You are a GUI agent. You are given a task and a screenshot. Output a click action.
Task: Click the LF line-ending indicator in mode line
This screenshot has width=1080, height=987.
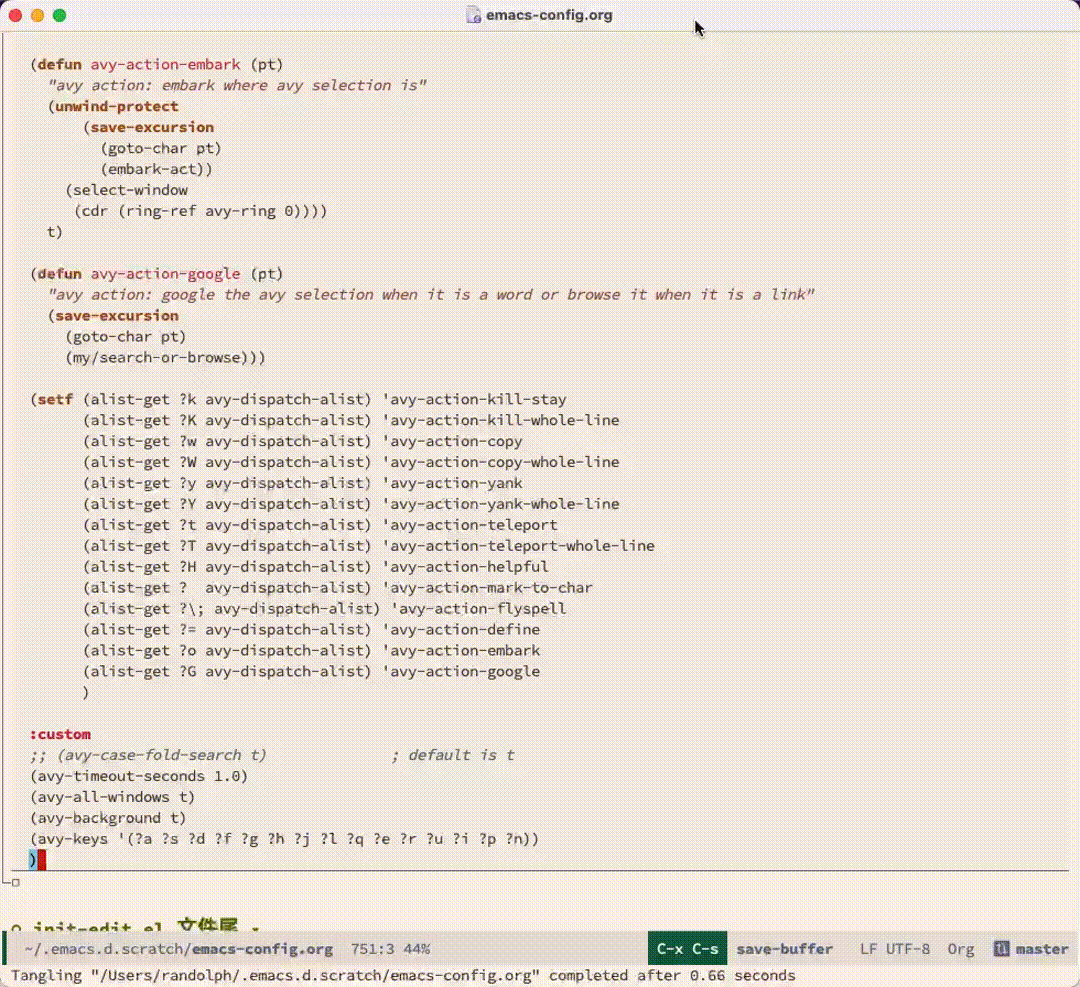869,949
